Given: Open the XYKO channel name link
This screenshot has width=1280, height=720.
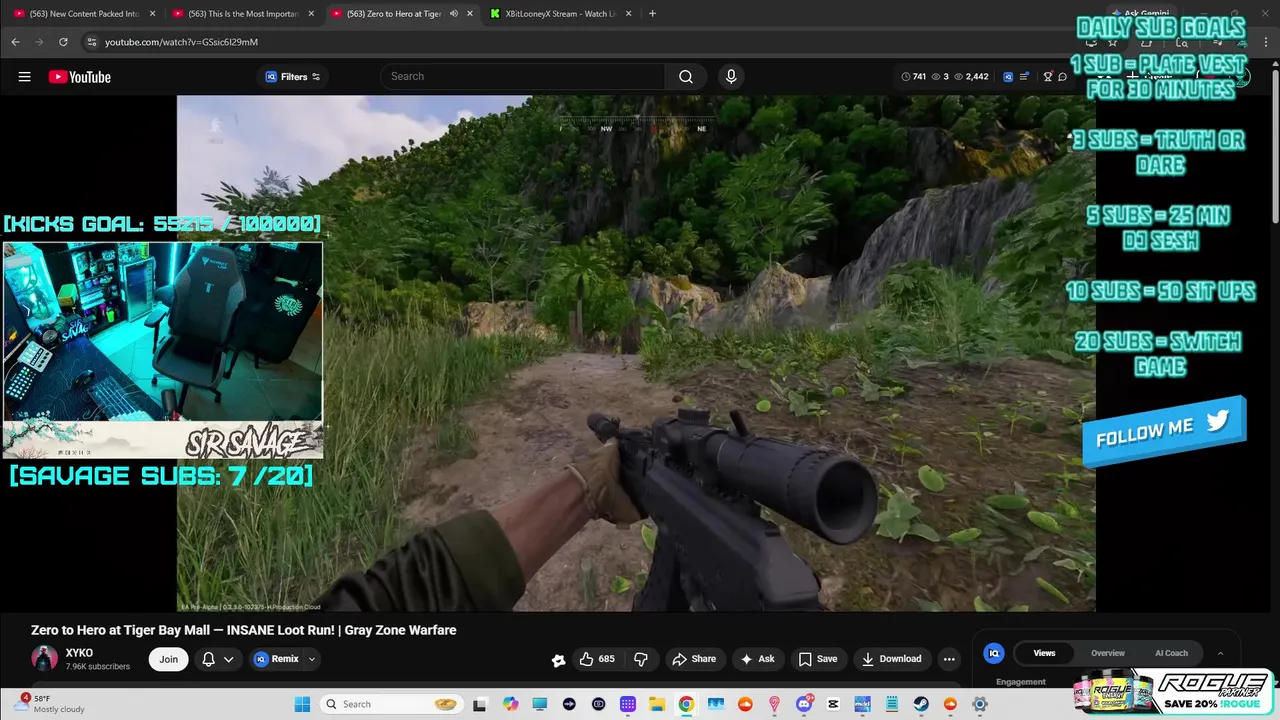Looking at the screenshot, I should tap(79, 653).
